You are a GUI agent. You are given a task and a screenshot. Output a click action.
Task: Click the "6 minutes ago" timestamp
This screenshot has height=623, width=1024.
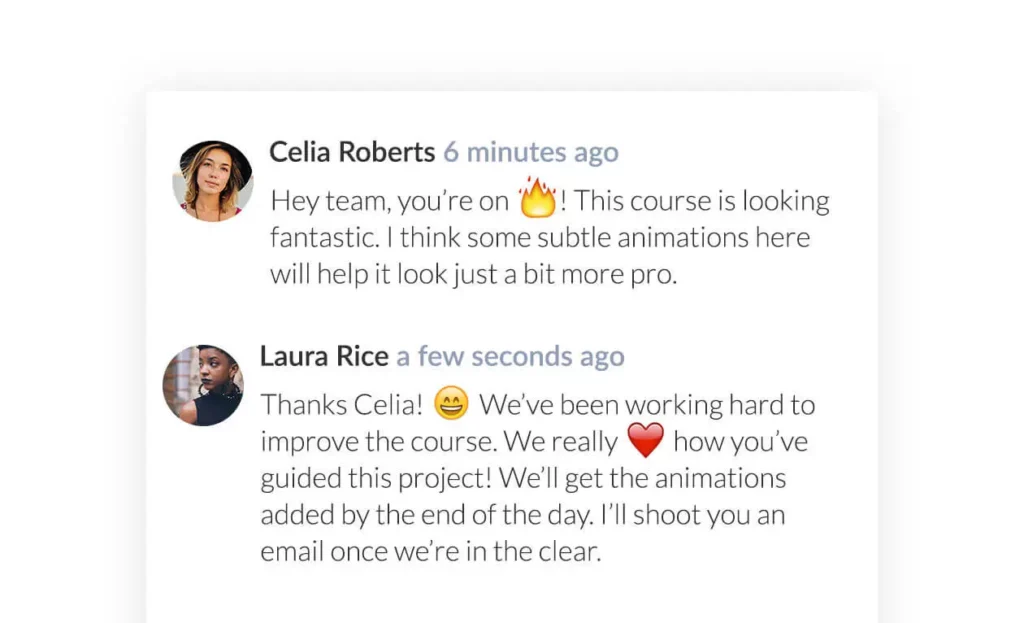(x=531, y=152)
